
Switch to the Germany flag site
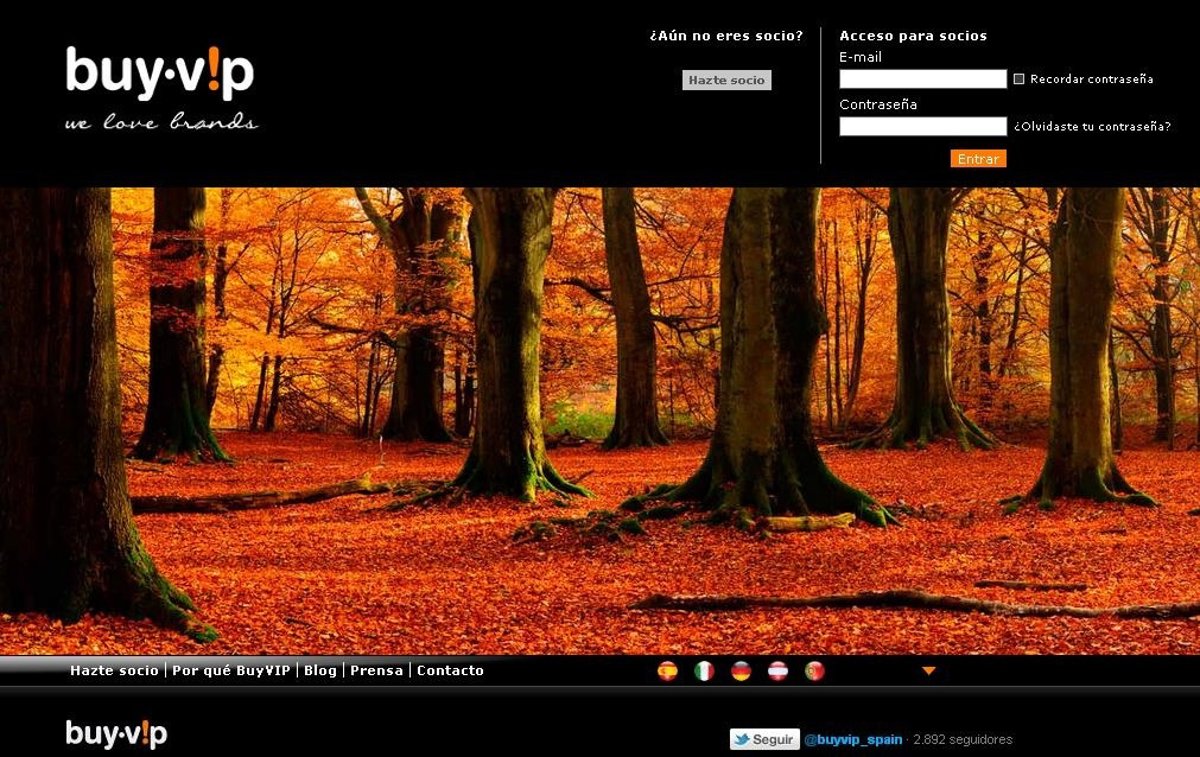pos(741,671)
